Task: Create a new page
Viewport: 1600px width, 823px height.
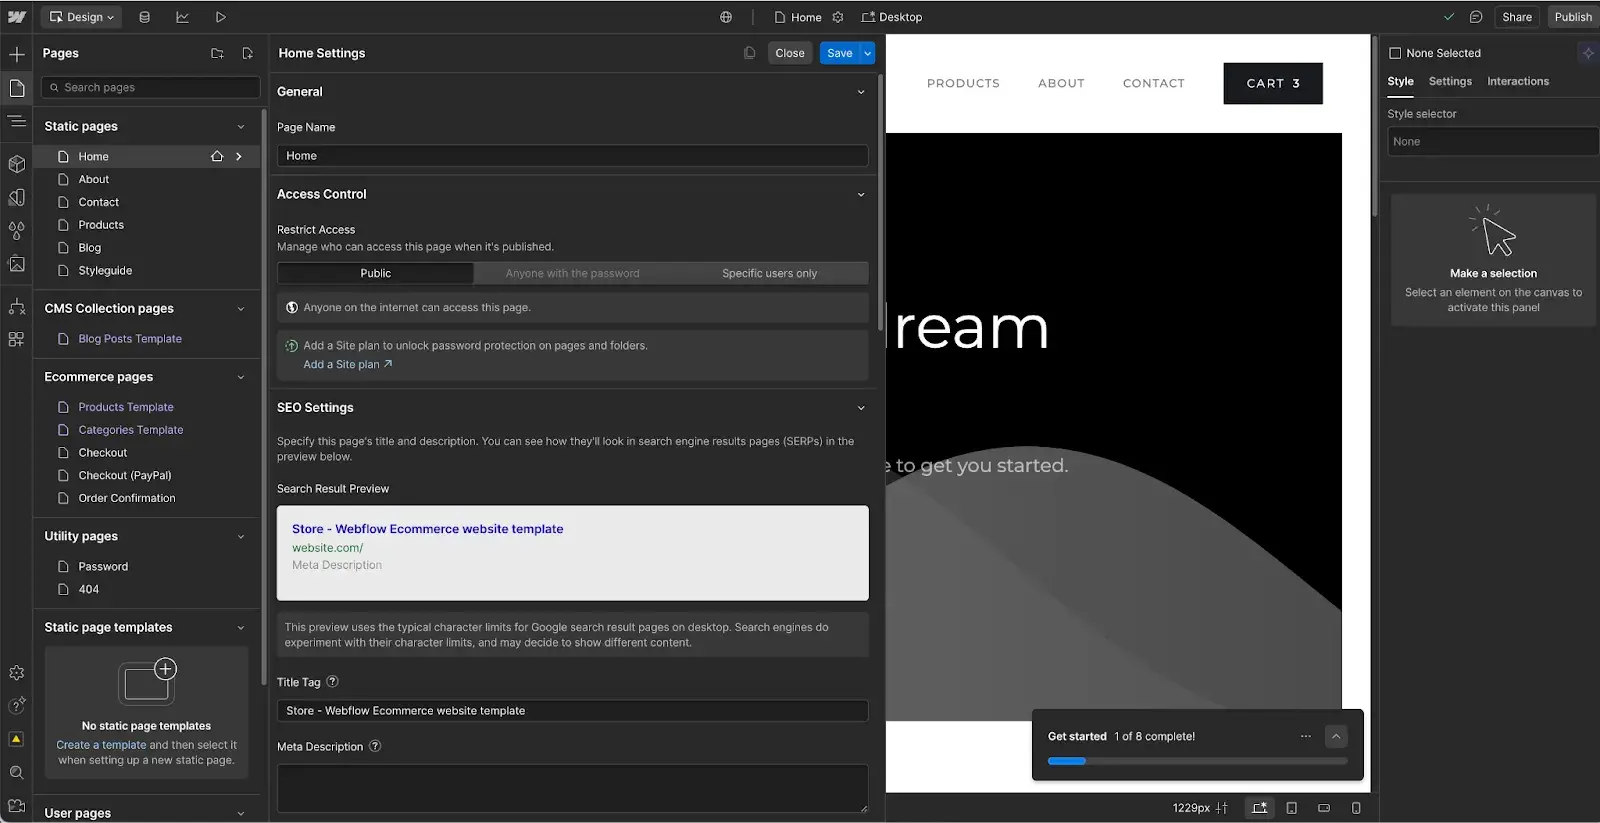Action: (x=247, y=53)
